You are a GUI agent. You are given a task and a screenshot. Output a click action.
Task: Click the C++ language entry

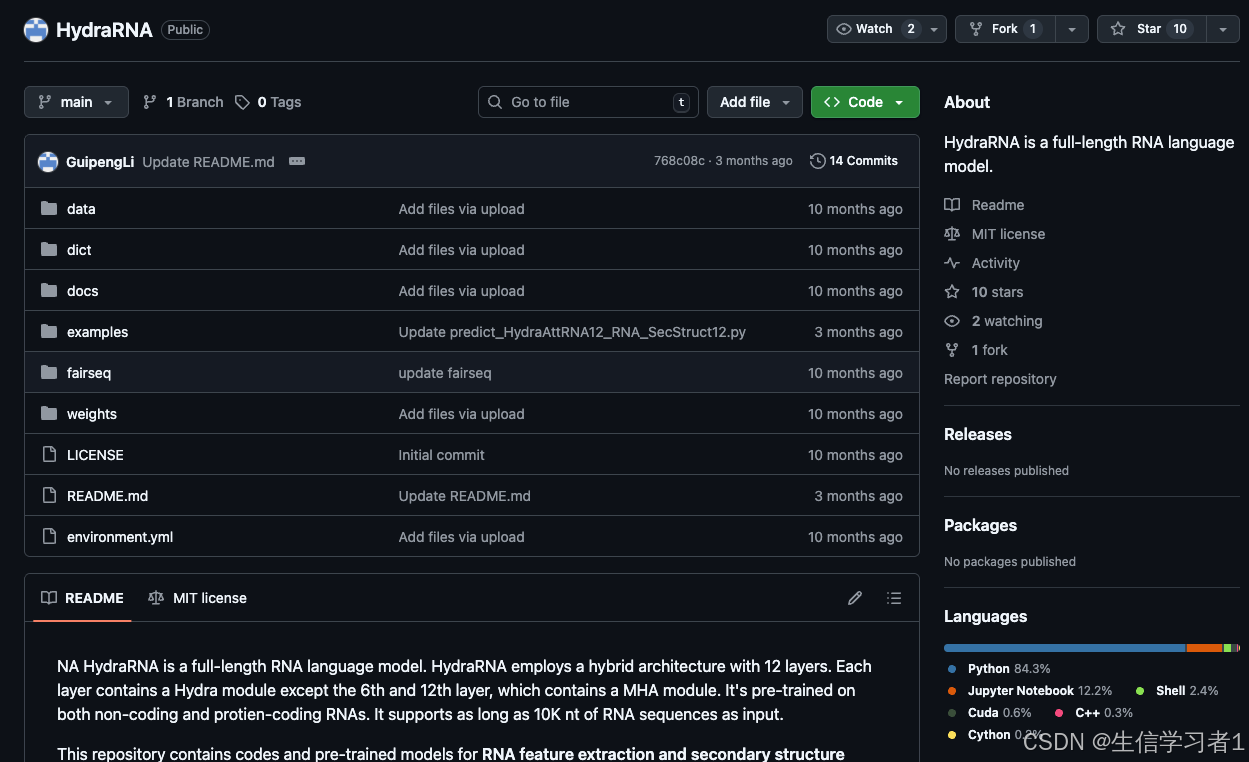click(1093, 713)
